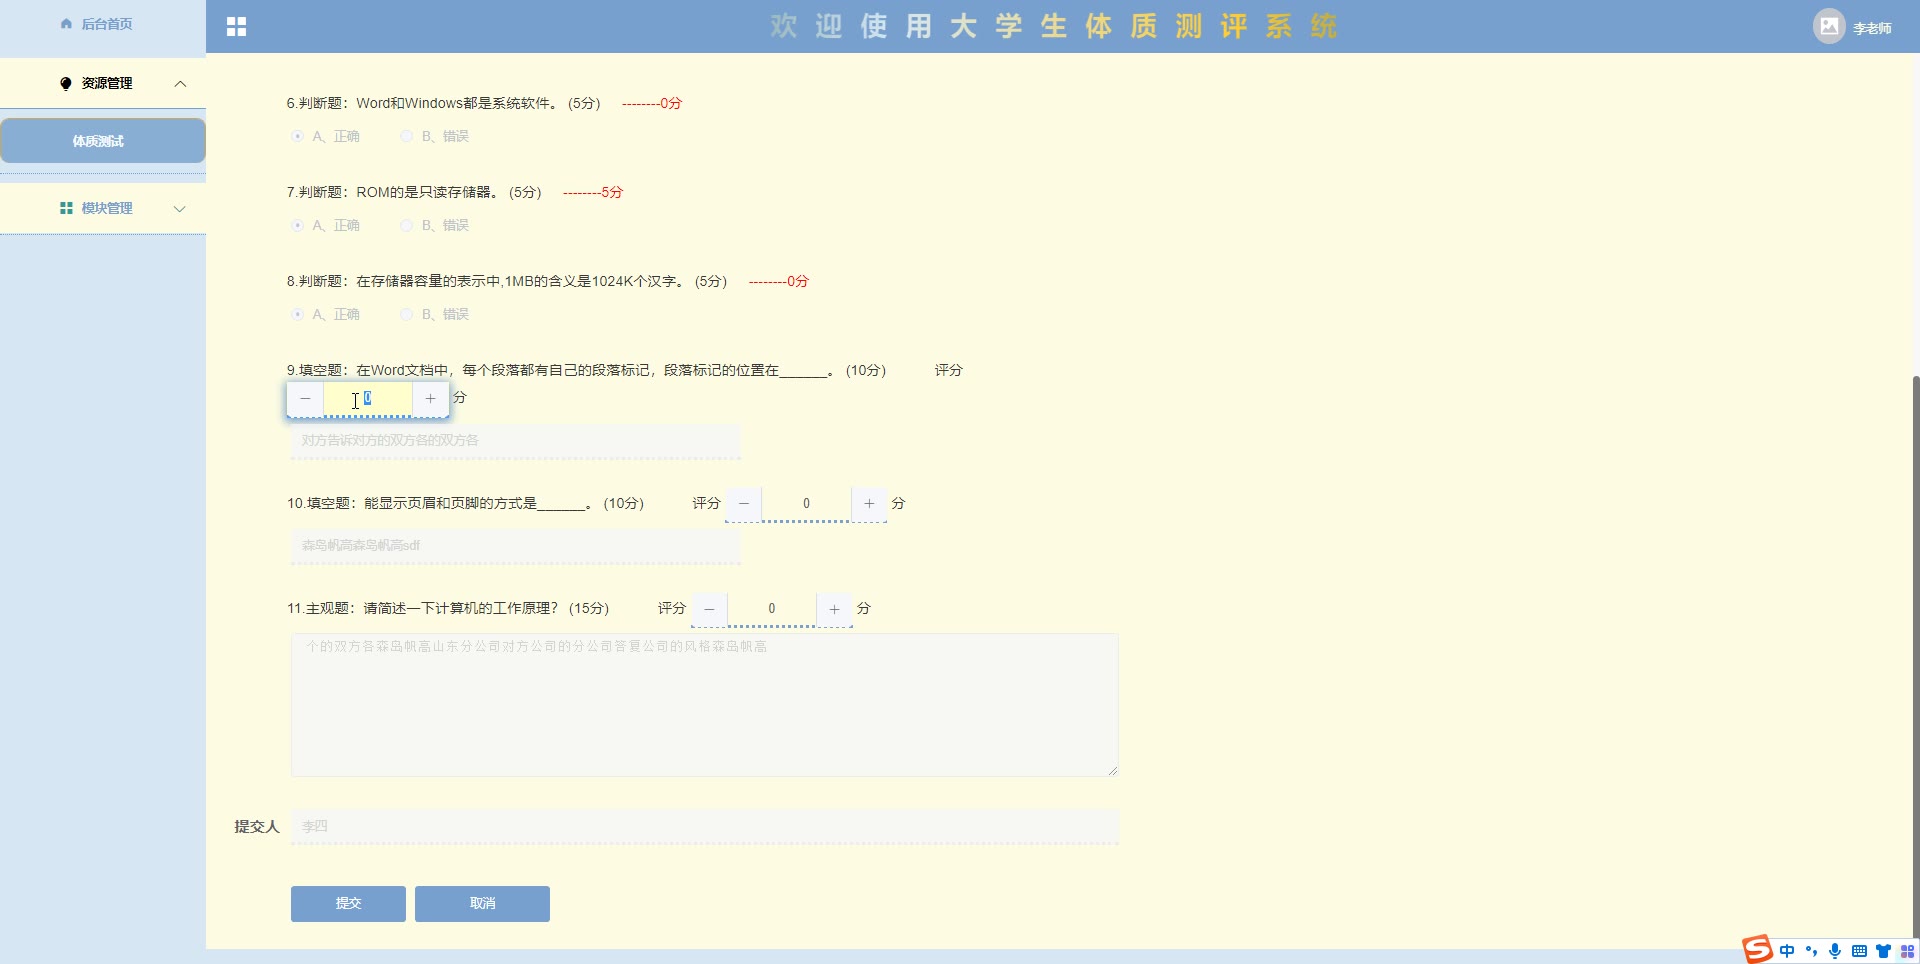This screenshot has width=1920, height=964.
Task: Click the 提交 button
Action: click(x=348, y=903)
